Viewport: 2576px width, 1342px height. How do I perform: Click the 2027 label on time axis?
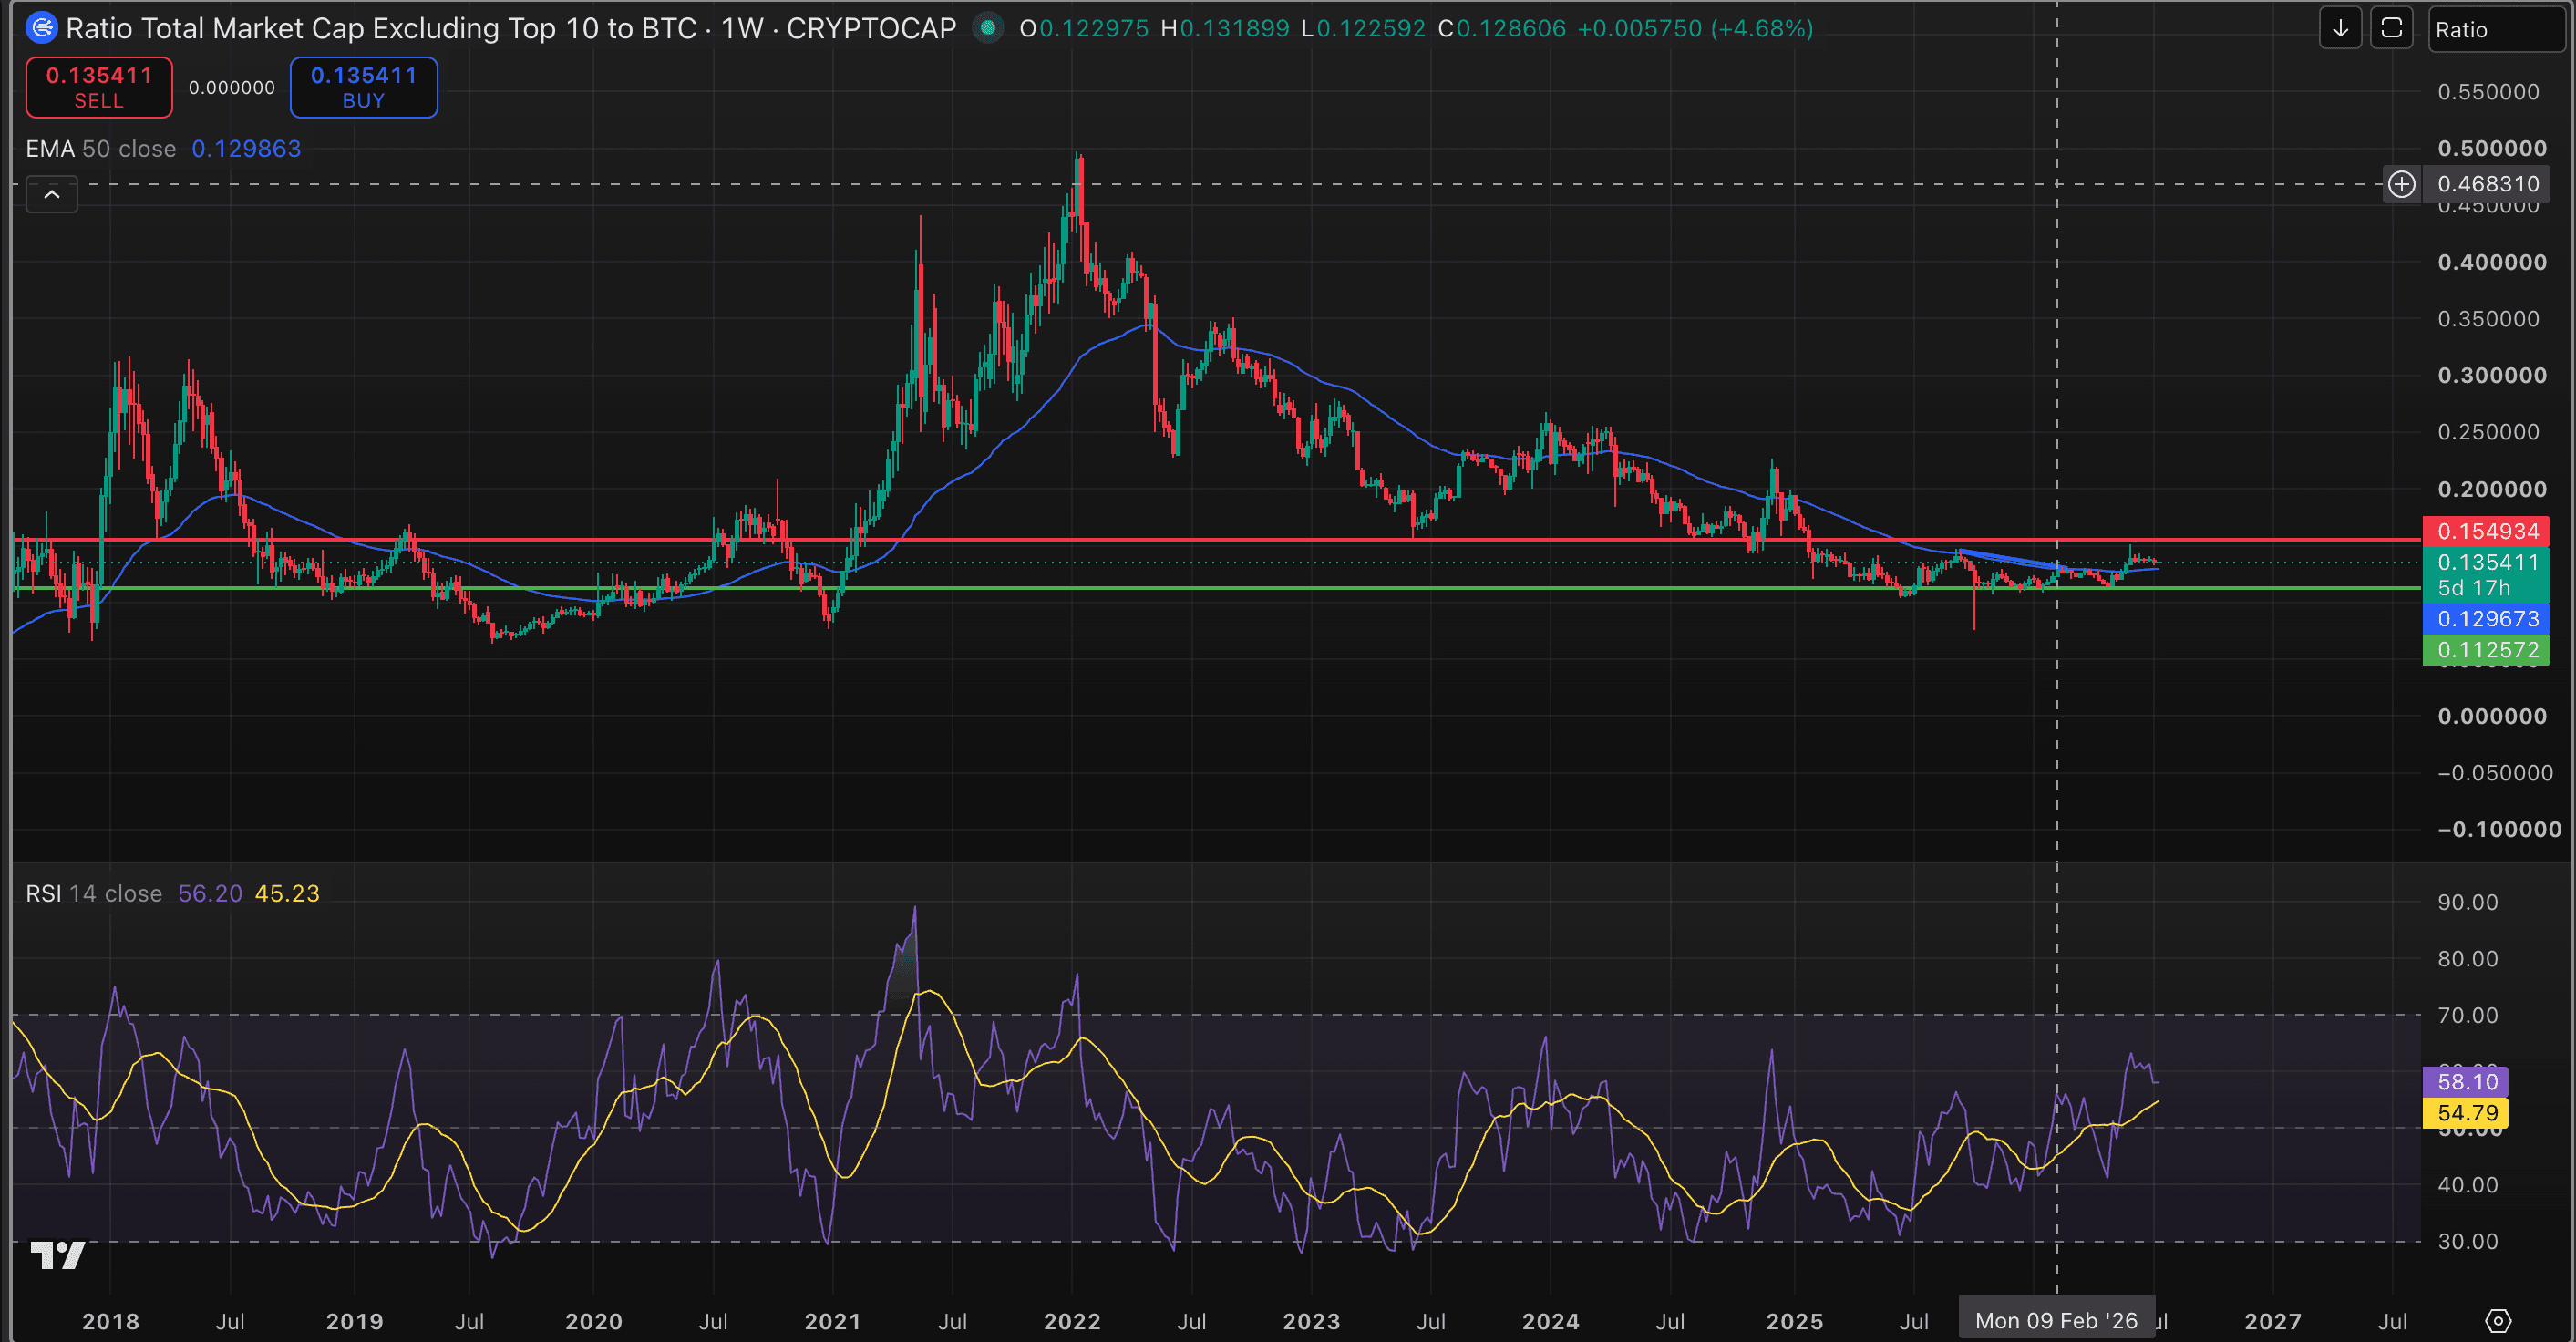pos(2273,1321)
